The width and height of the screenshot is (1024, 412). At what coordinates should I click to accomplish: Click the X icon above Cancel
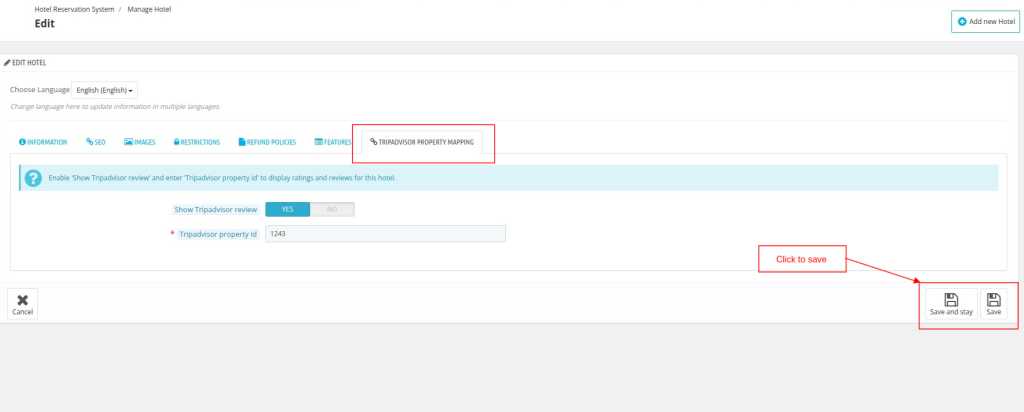click(22, 300)
